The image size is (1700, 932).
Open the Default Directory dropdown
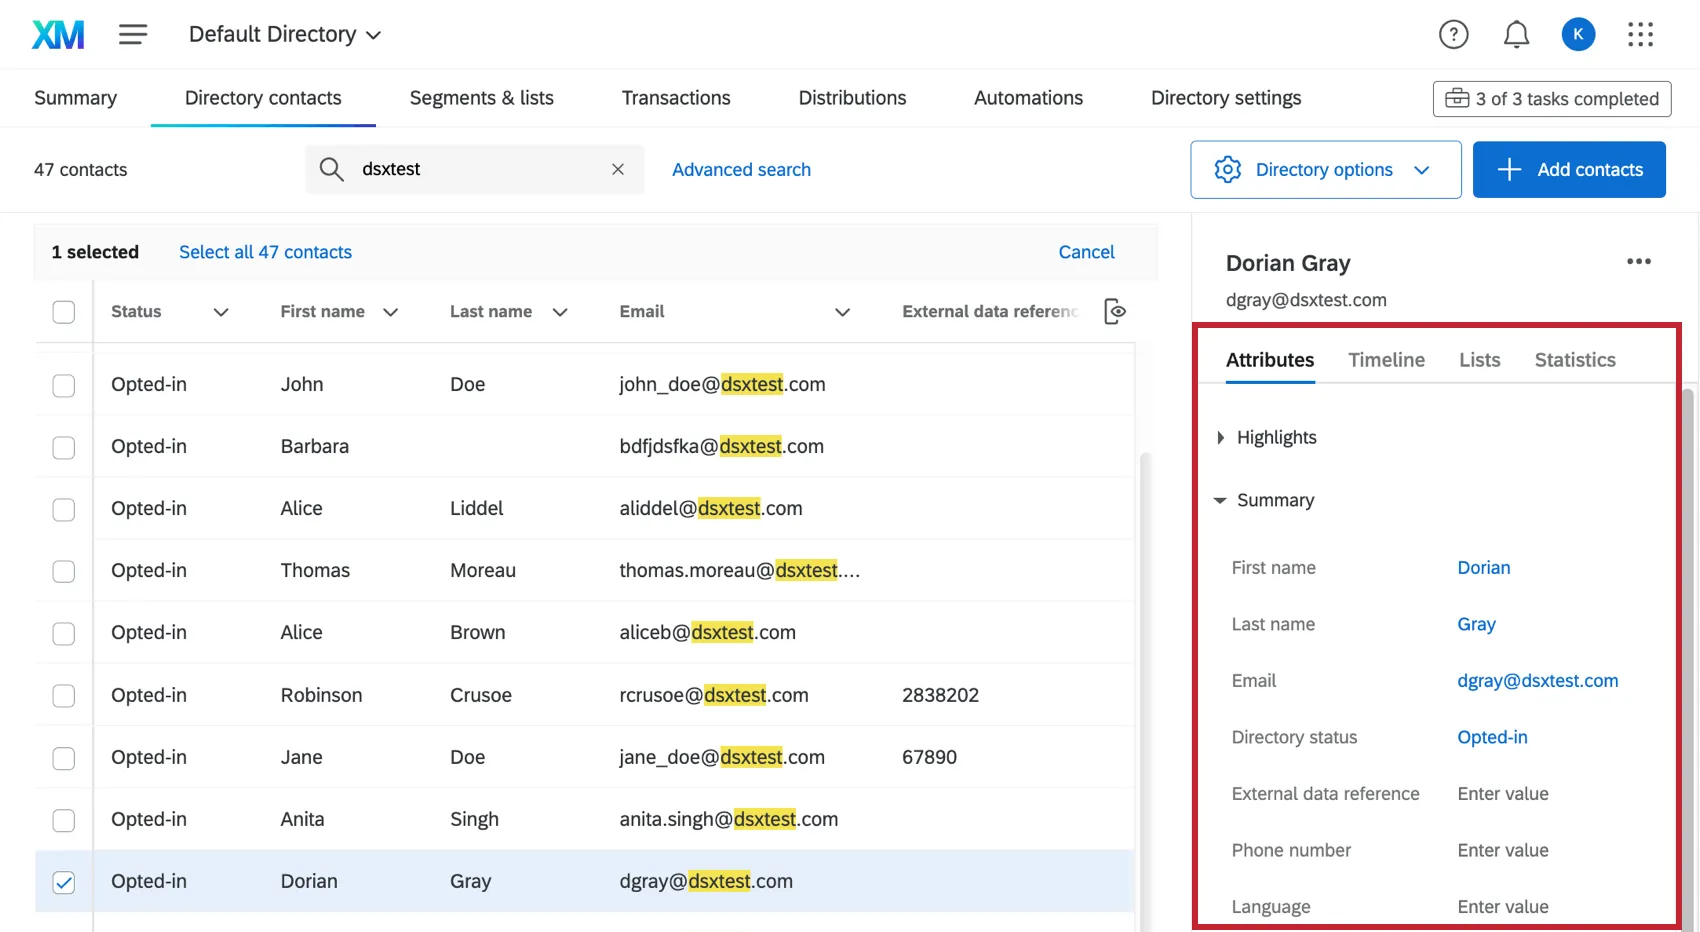(284, 33)
